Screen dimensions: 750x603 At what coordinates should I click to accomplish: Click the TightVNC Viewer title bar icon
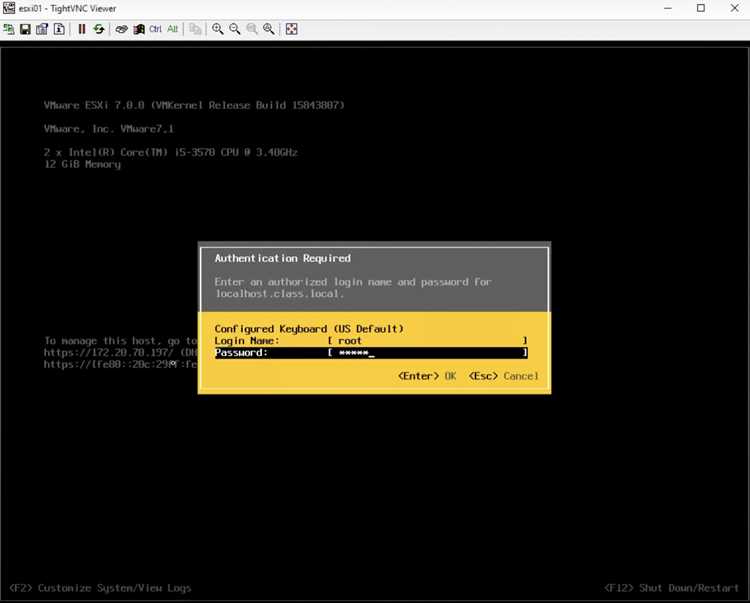9,8
